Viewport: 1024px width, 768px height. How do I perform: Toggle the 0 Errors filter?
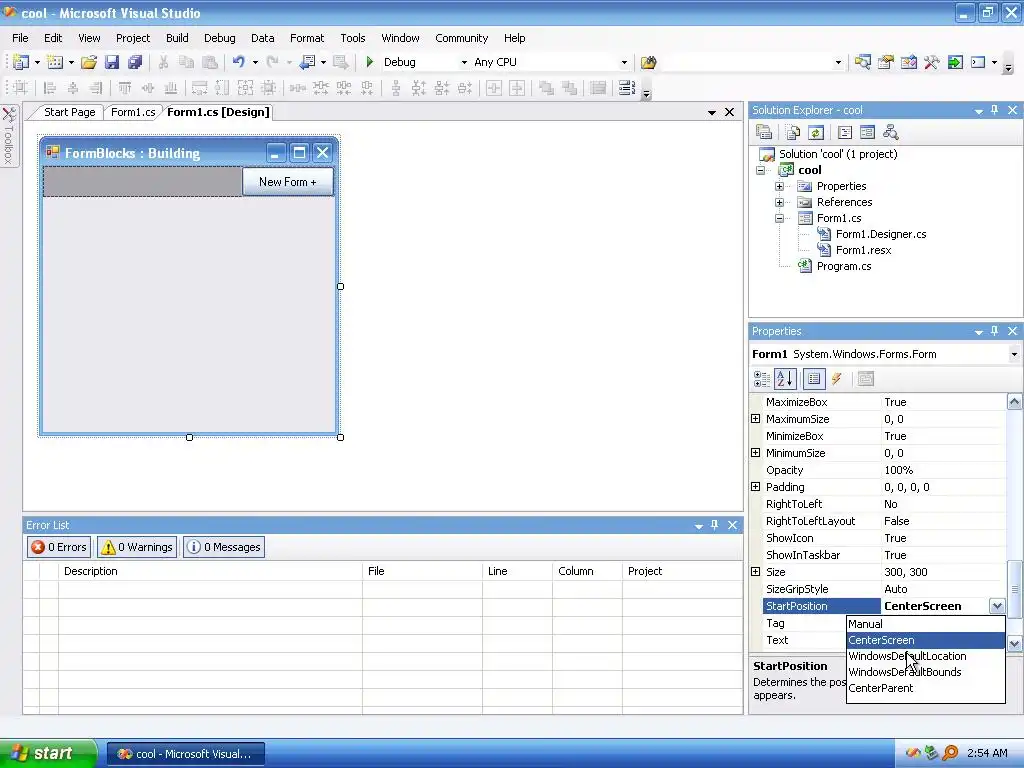coord(59,547)
